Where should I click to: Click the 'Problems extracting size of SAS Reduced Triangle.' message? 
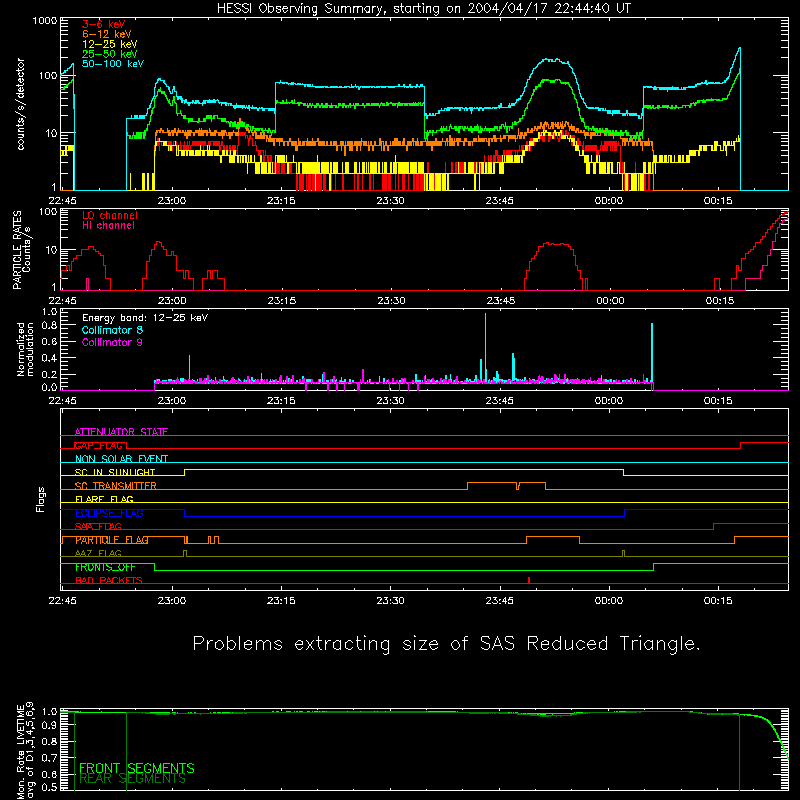446,644
